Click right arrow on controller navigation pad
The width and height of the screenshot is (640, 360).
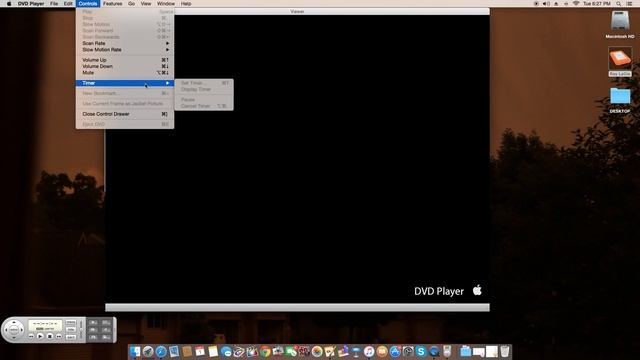[22, 330]
